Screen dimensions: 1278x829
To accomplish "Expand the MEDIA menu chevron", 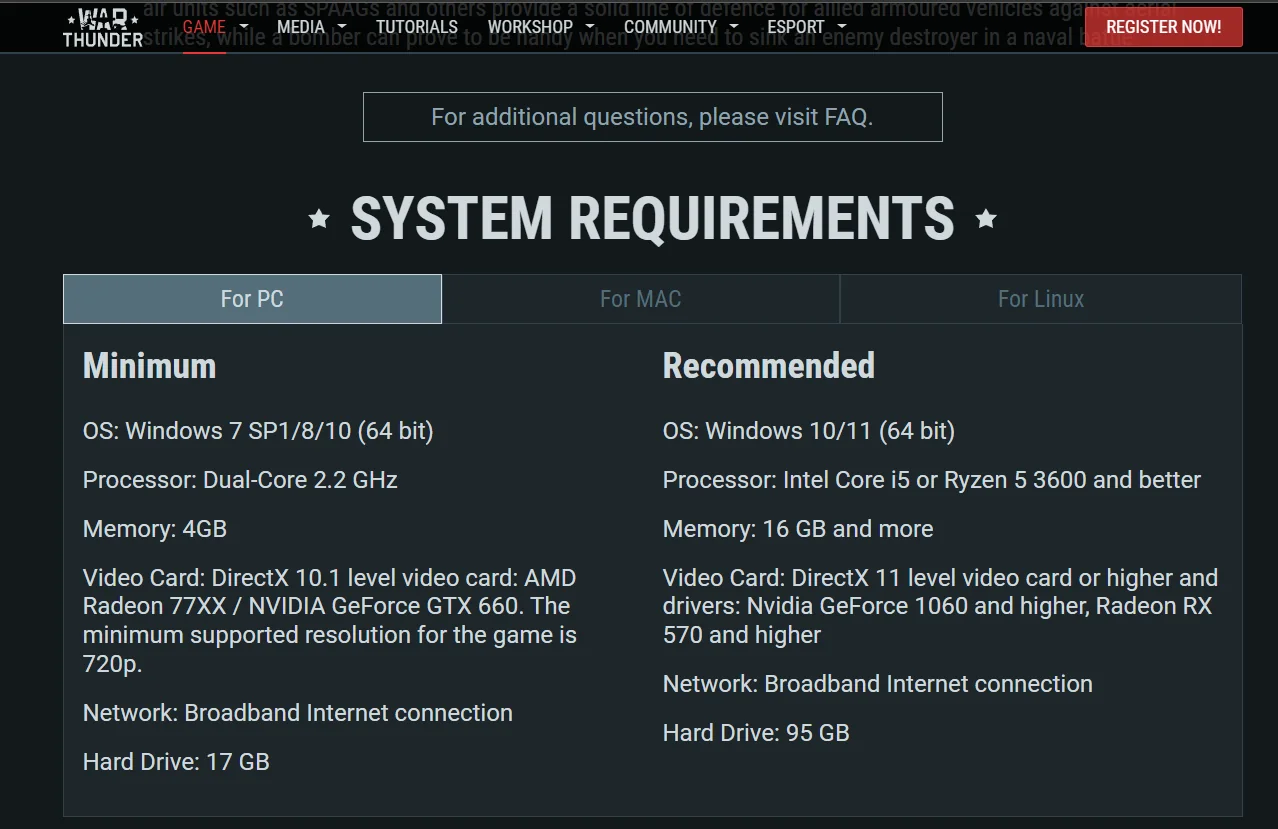I will [x=340, y=27].
